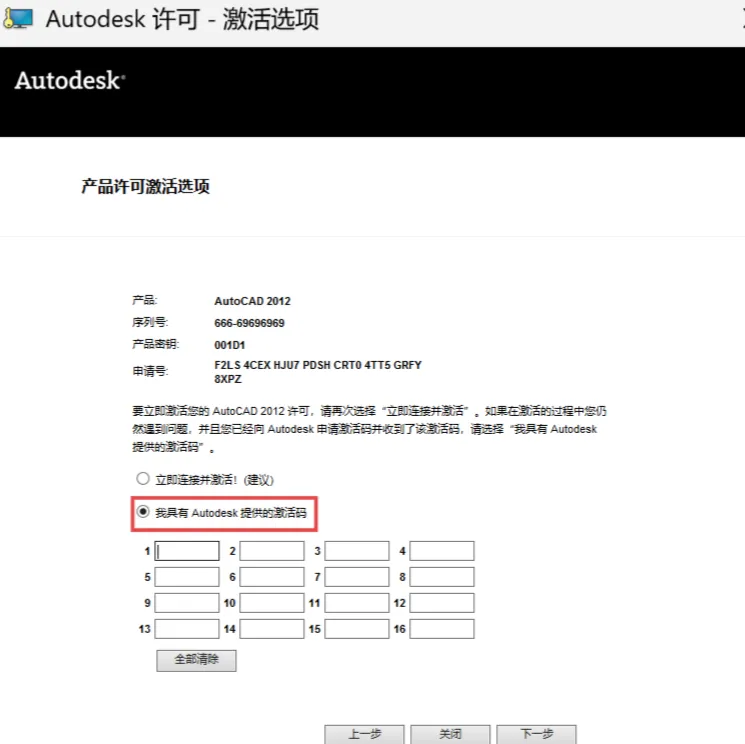Click the product key value 001D1

(x=229, y=345)
